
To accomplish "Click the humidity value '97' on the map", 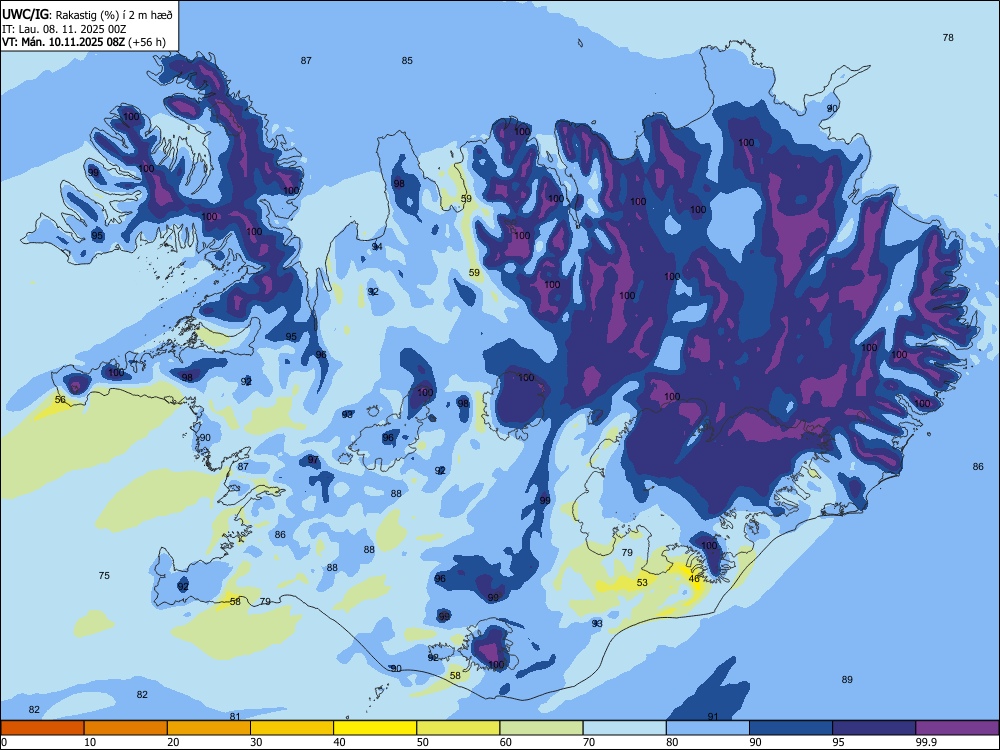I will [x=313, y=459].
